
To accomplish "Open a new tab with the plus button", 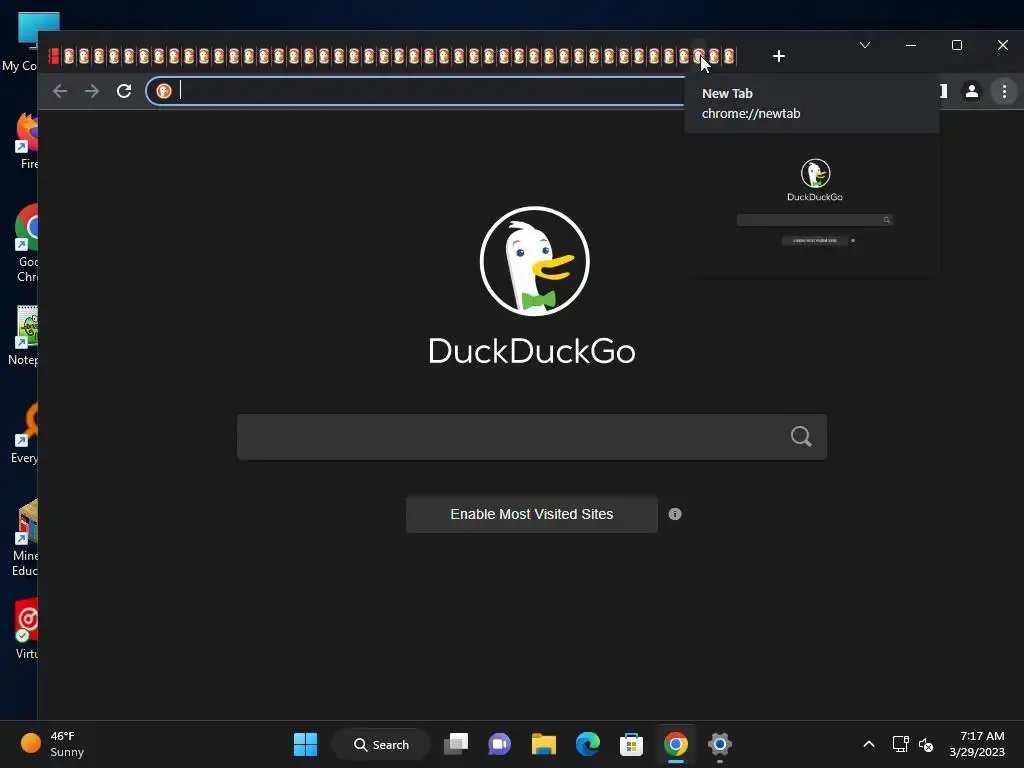I will pyautogui.click(x=778, y=56).
